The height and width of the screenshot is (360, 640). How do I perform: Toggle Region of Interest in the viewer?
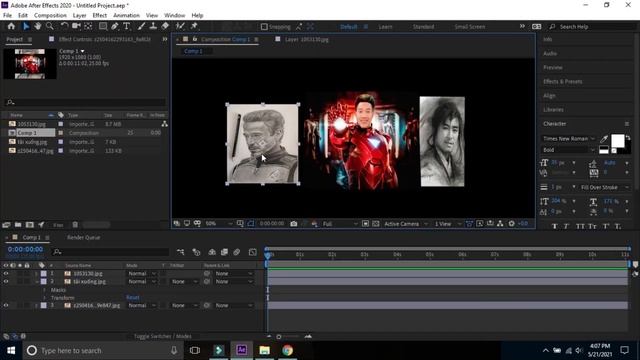(365, 224)
